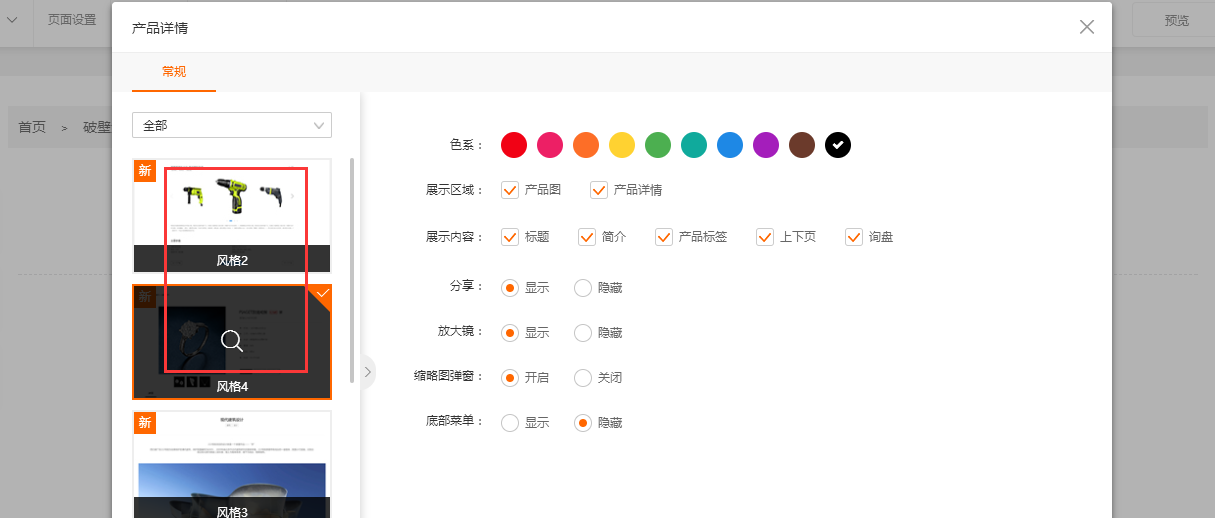Expand the top-left chevron dropdown

tap(12, 20)
